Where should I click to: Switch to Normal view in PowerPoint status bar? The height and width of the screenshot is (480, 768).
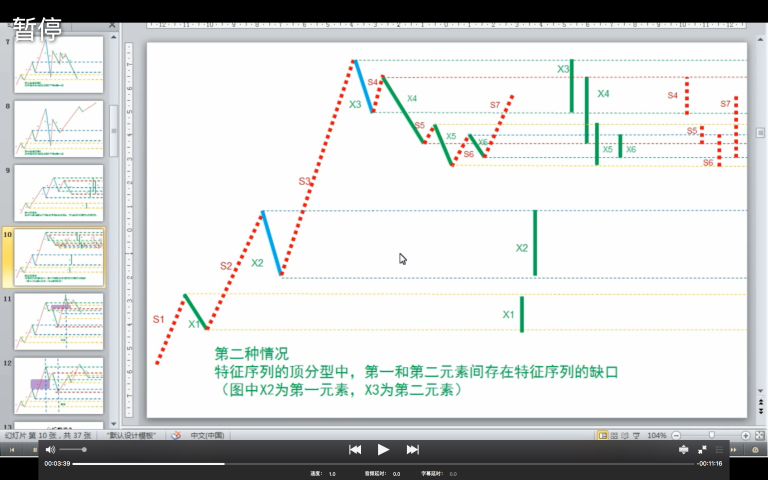(x=602, y=436)
